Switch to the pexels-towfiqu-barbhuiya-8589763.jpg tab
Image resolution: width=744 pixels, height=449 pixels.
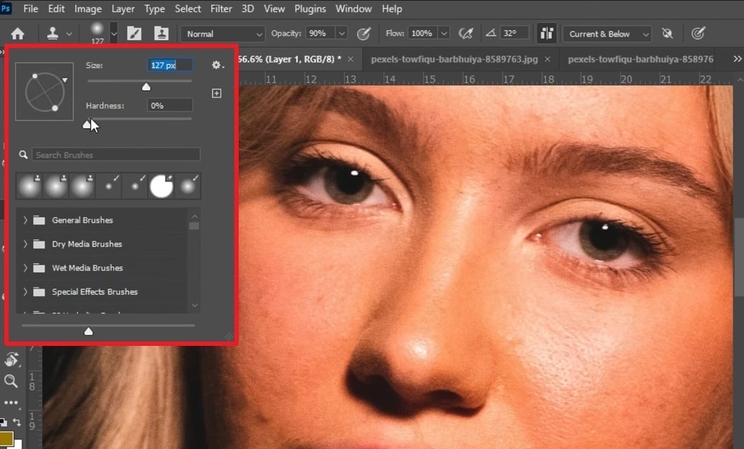point(453,59)
